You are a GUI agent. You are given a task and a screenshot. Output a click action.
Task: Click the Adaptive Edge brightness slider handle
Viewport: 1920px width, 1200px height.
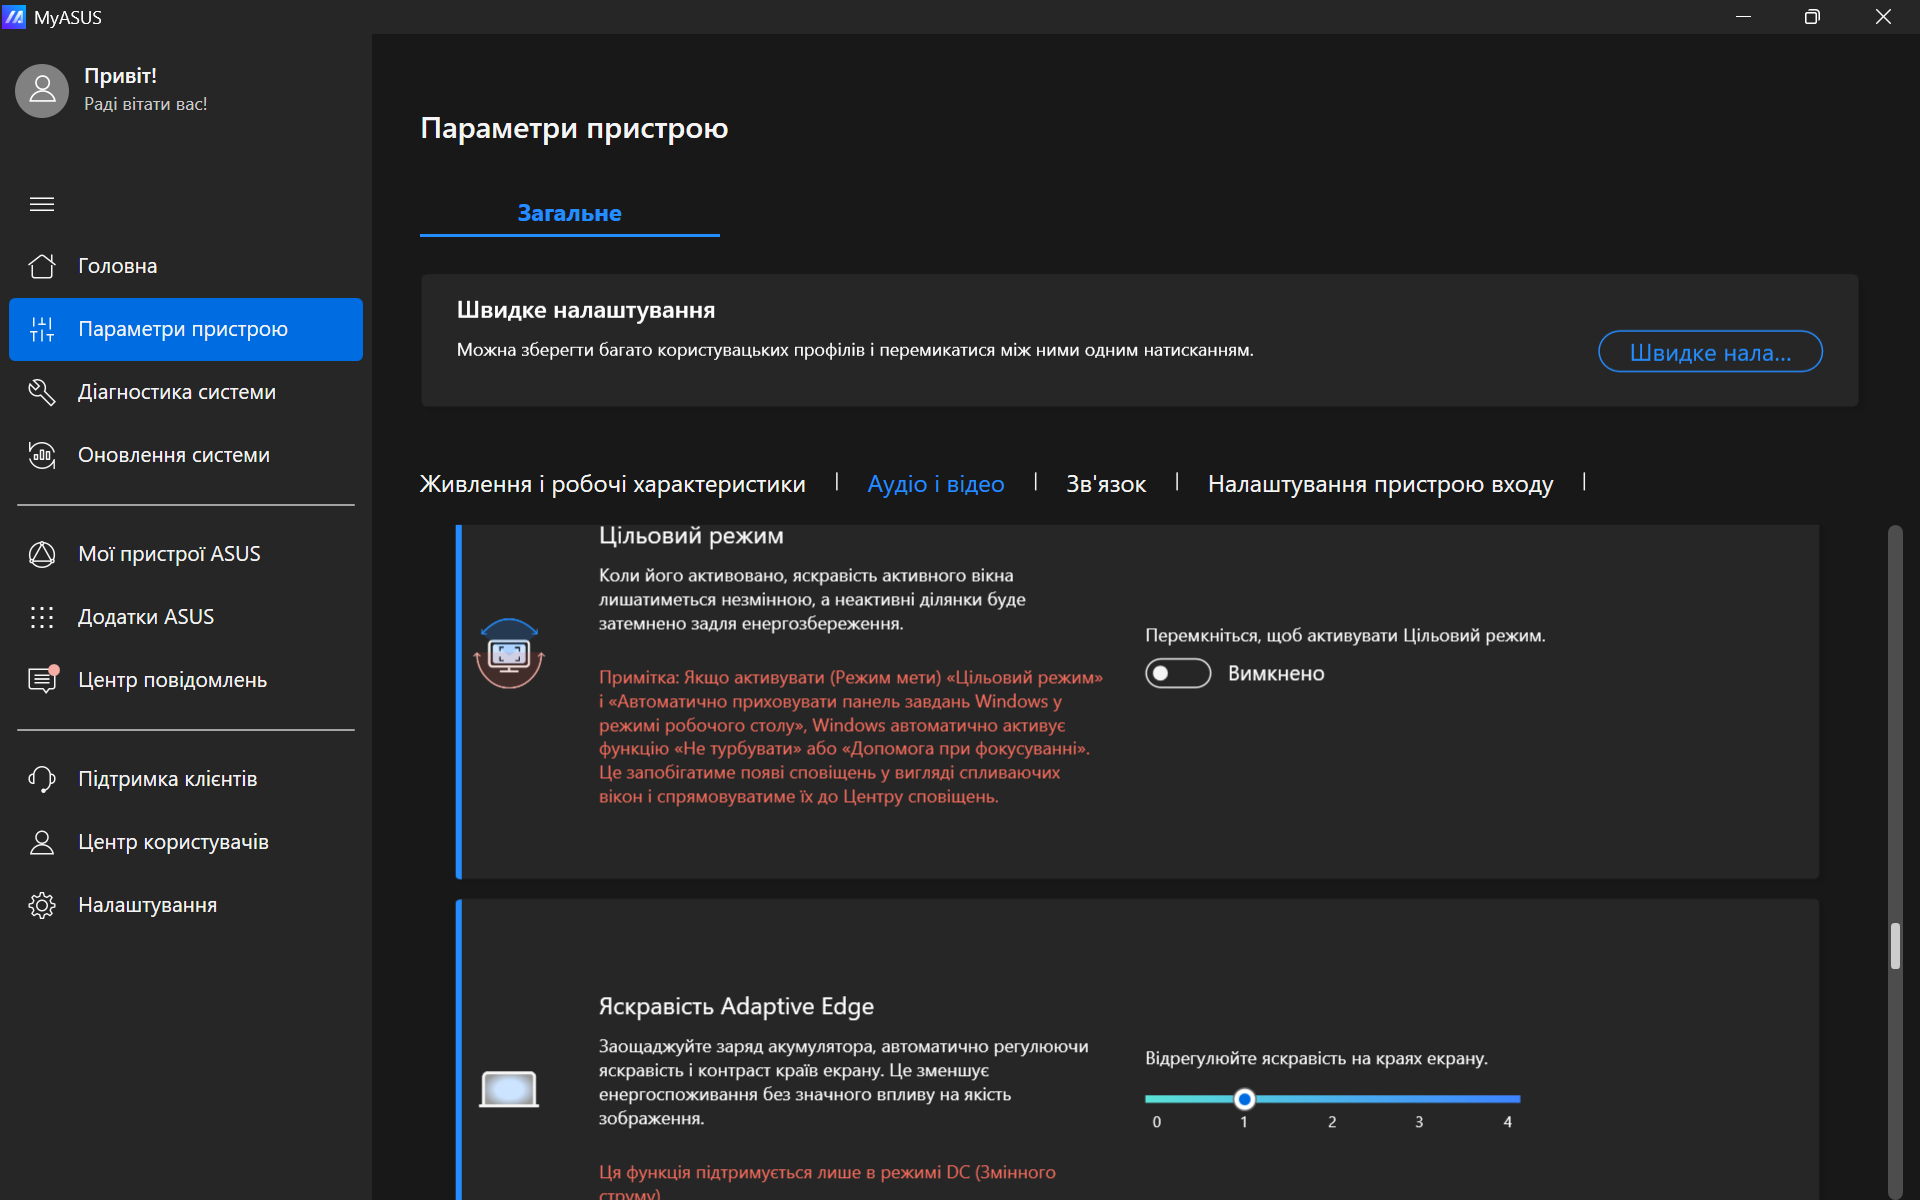(x=1244, y=1099)
